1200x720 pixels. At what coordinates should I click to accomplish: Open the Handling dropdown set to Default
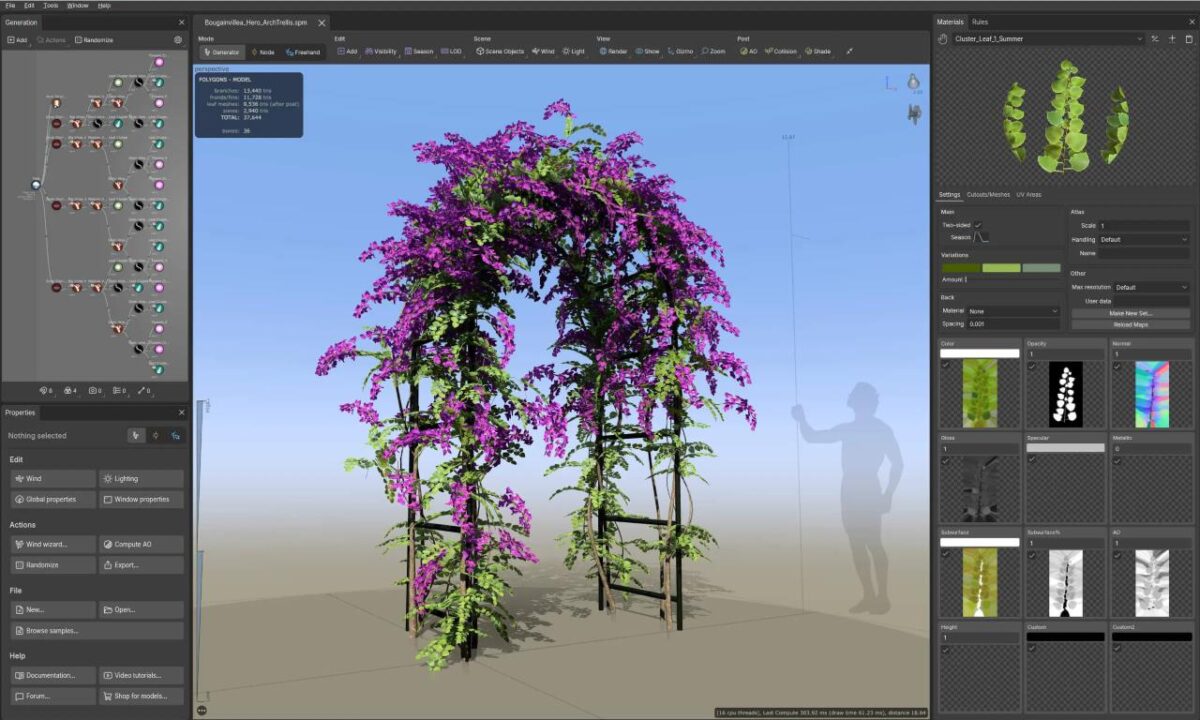[x=1142, y=240]
